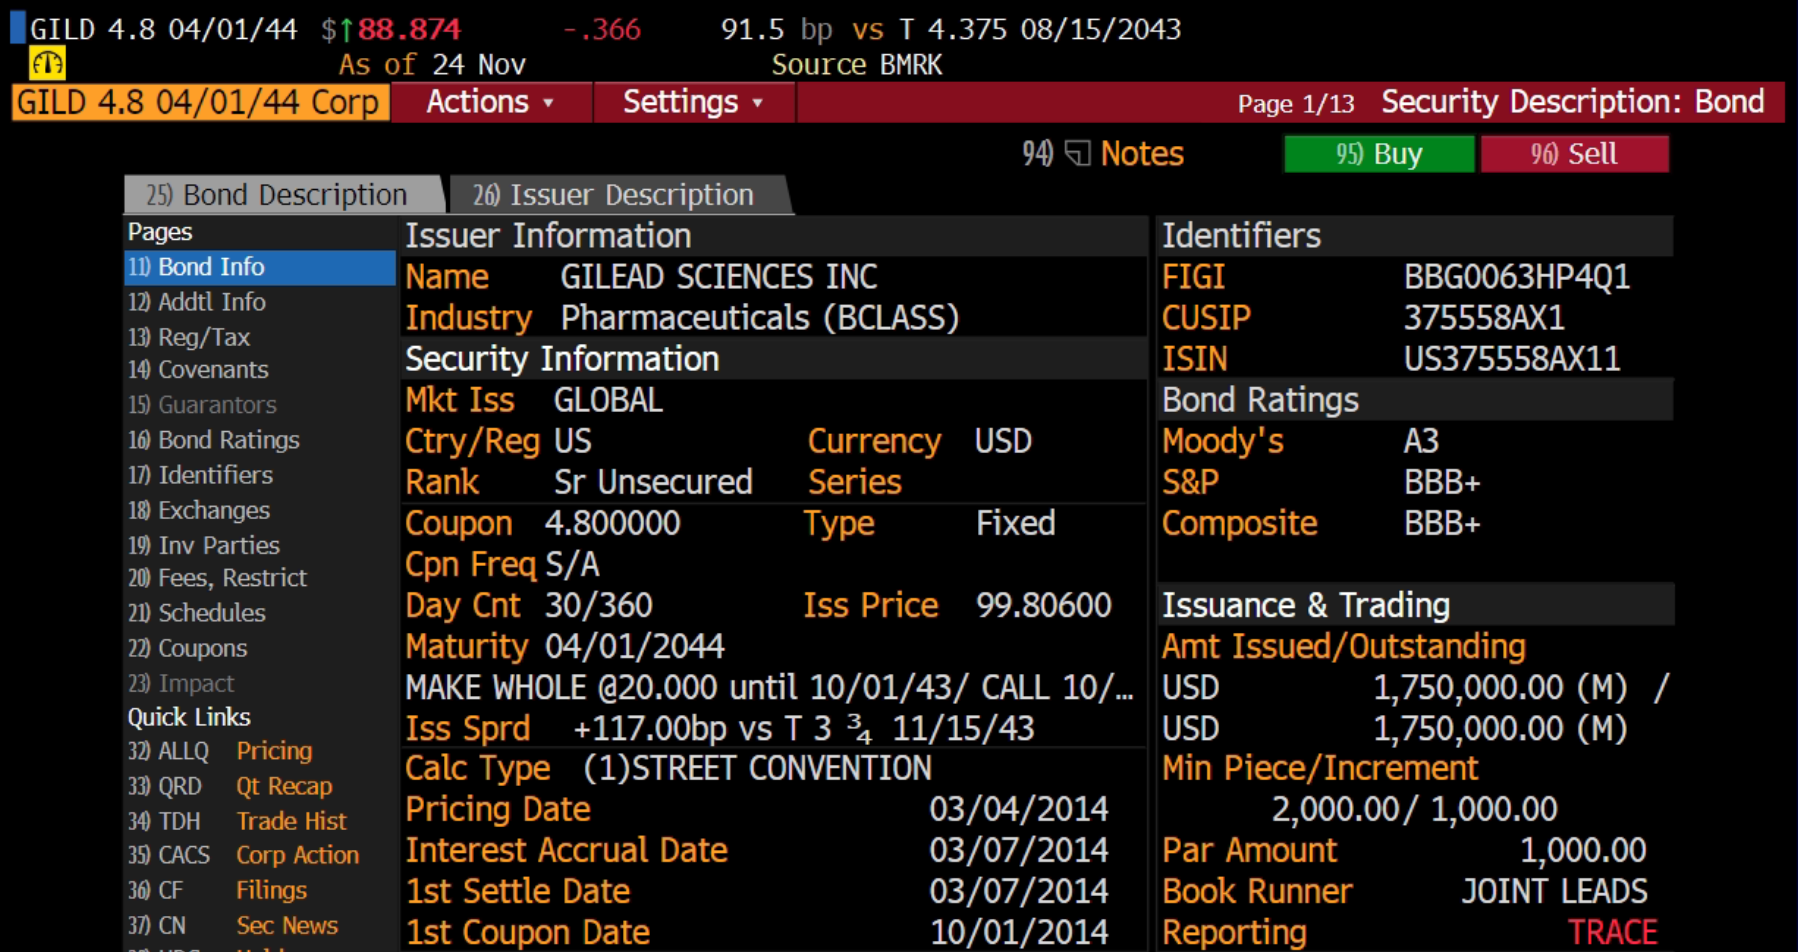The width and height of the screenshot is (1798, 952).
Task: Click the FIGI value BBG0063HP4Q1
Action: (1516, 277)
